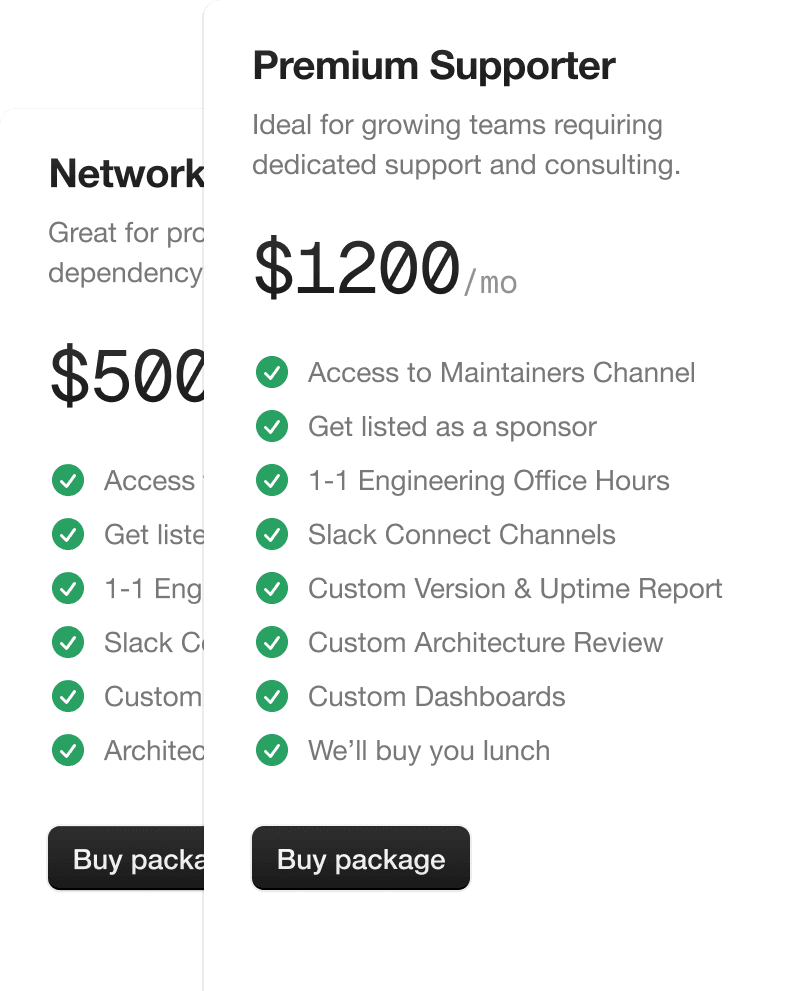Screen dimensions: 796x991
Task: Click checkmark icon beside Access to Maintainers Channel
Action: coord(272,373)
